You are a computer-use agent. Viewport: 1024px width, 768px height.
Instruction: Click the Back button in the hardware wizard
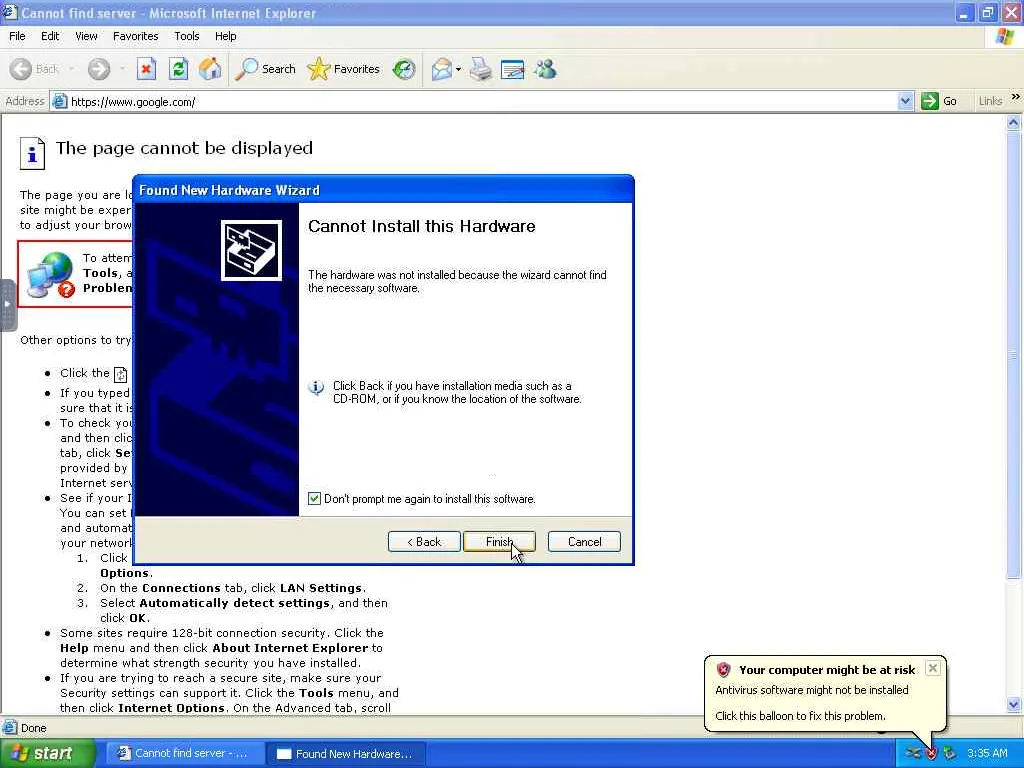click(x=424, y=541)
